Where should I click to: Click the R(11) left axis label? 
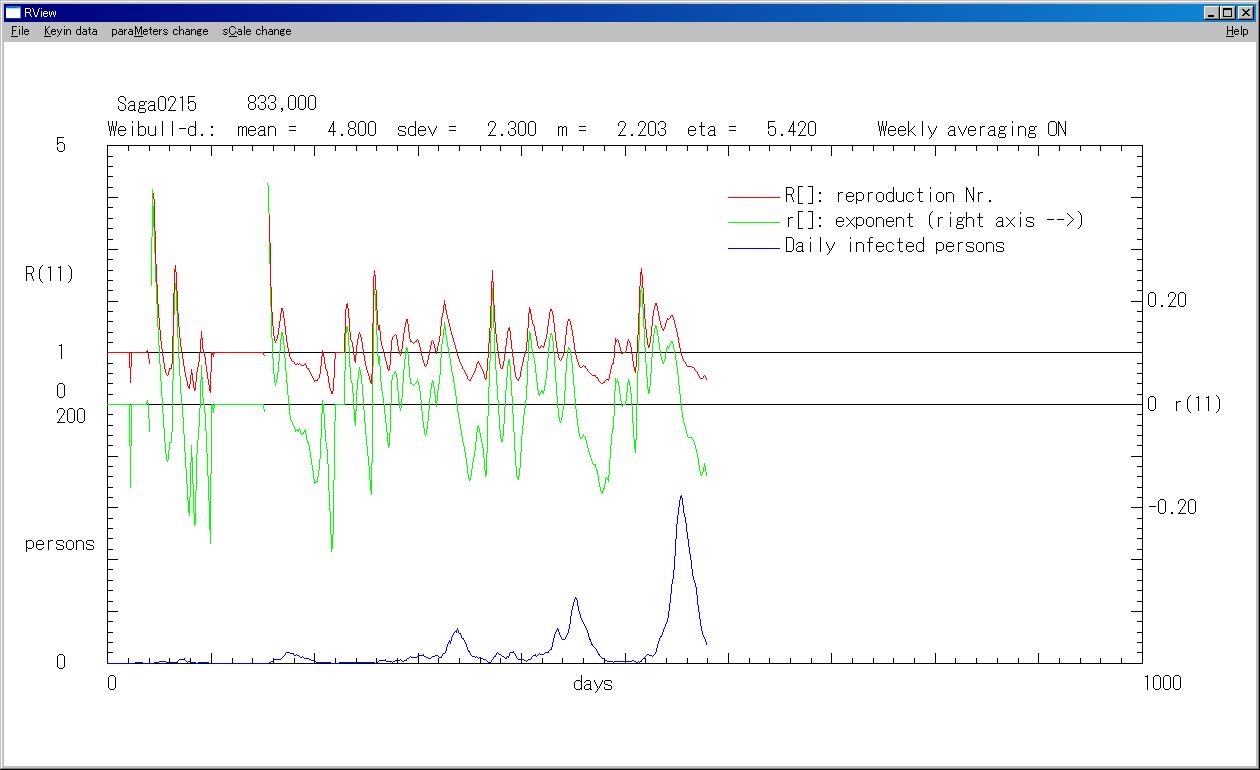(x=49, y=274)
